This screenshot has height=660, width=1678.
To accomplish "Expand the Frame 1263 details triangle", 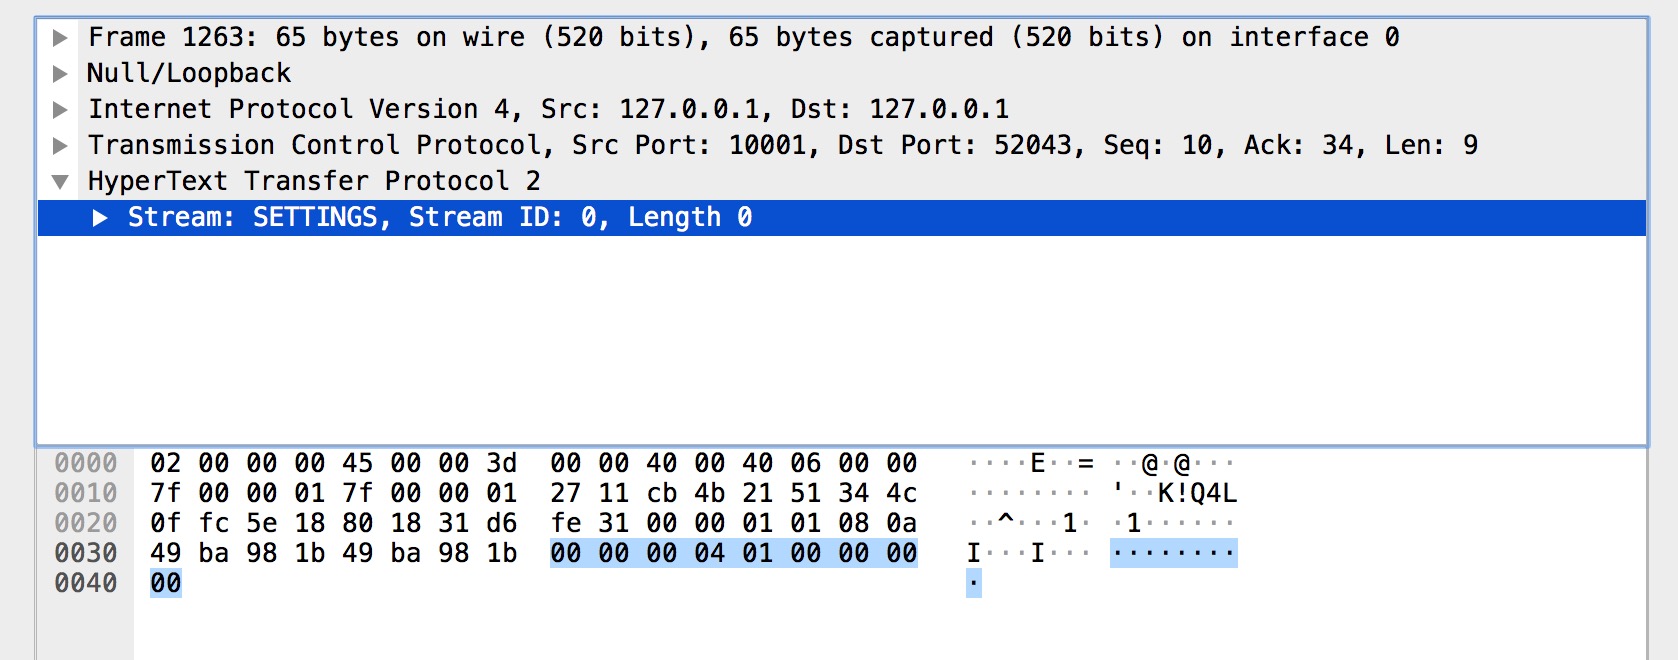I will click(x=60, y=38).
